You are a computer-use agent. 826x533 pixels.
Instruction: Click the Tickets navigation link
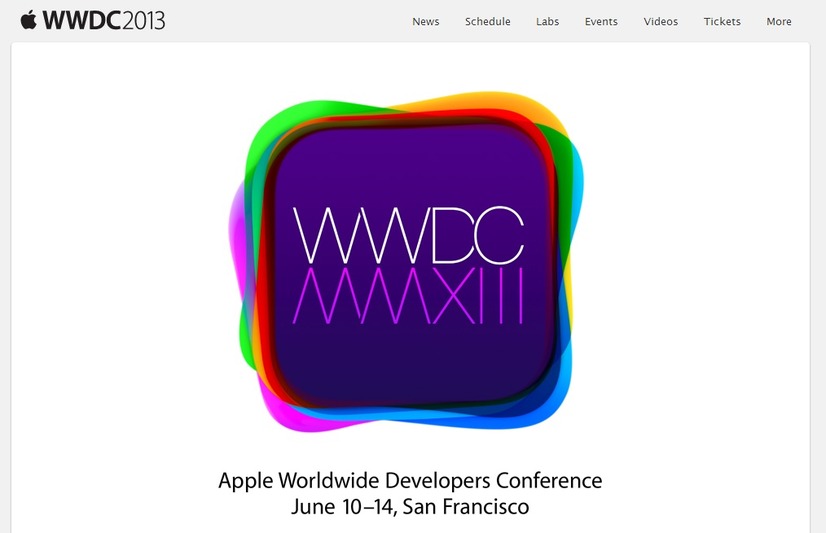click(722, 22)
